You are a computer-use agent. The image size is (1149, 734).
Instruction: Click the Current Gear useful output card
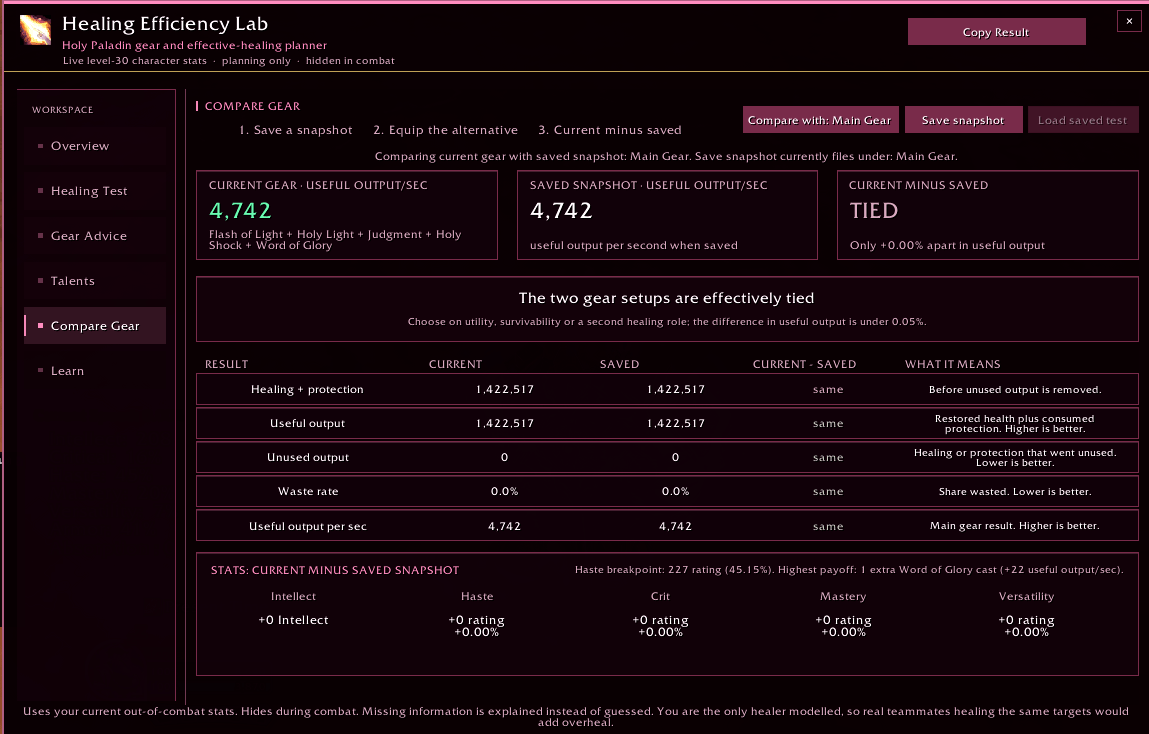click(347, 215)
